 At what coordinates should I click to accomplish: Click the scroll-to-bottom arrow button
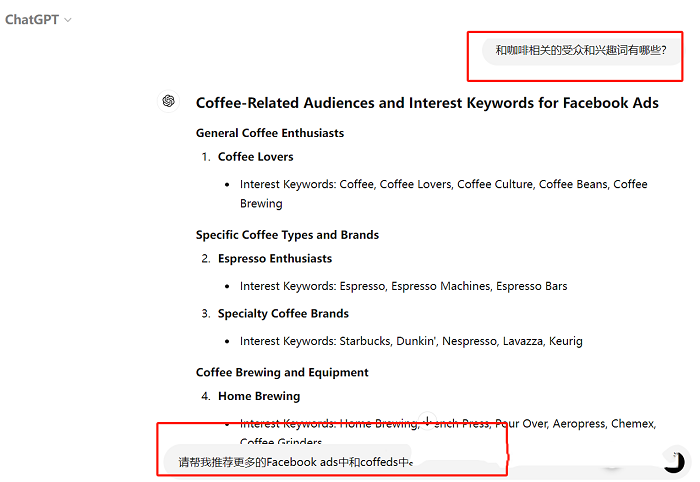[x=427, y=420]
